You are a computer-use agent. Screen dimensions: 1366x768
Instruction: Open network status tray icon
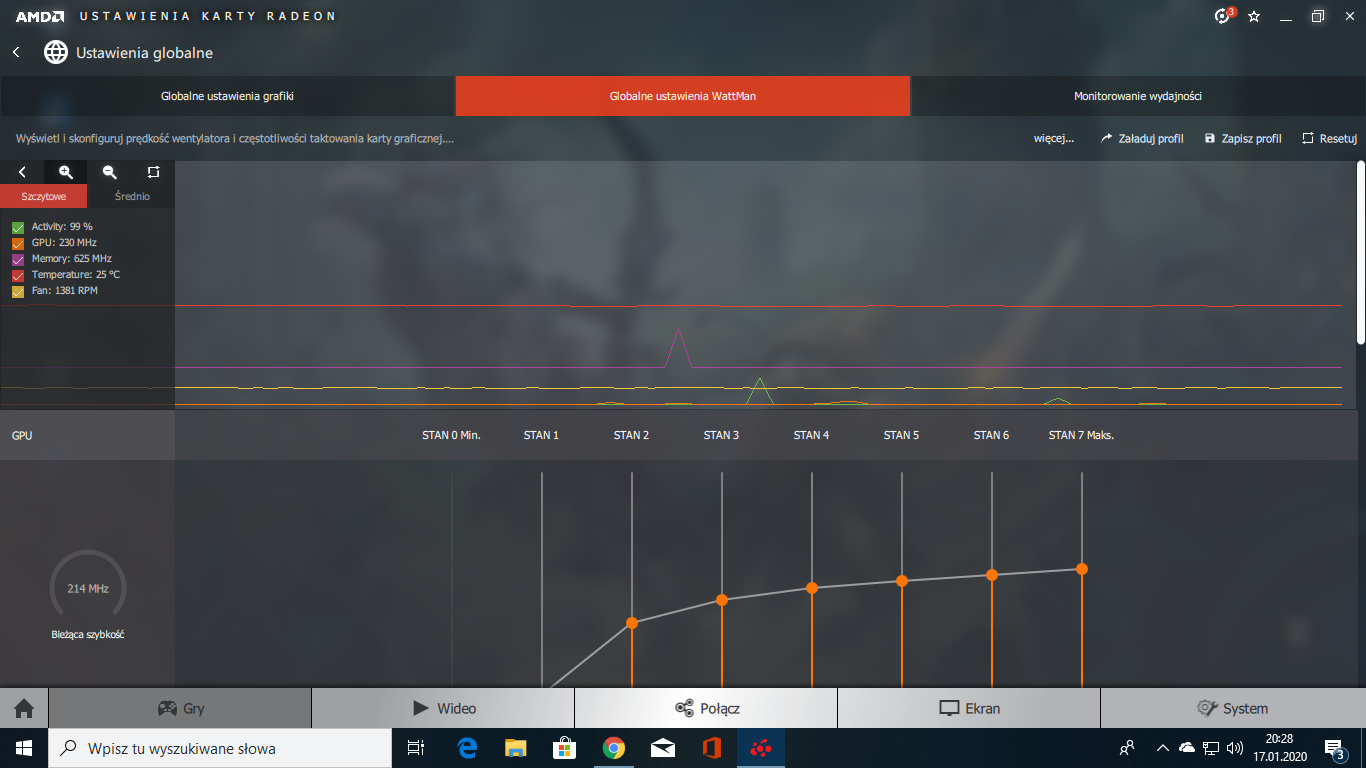click(x=1211, y=748)
